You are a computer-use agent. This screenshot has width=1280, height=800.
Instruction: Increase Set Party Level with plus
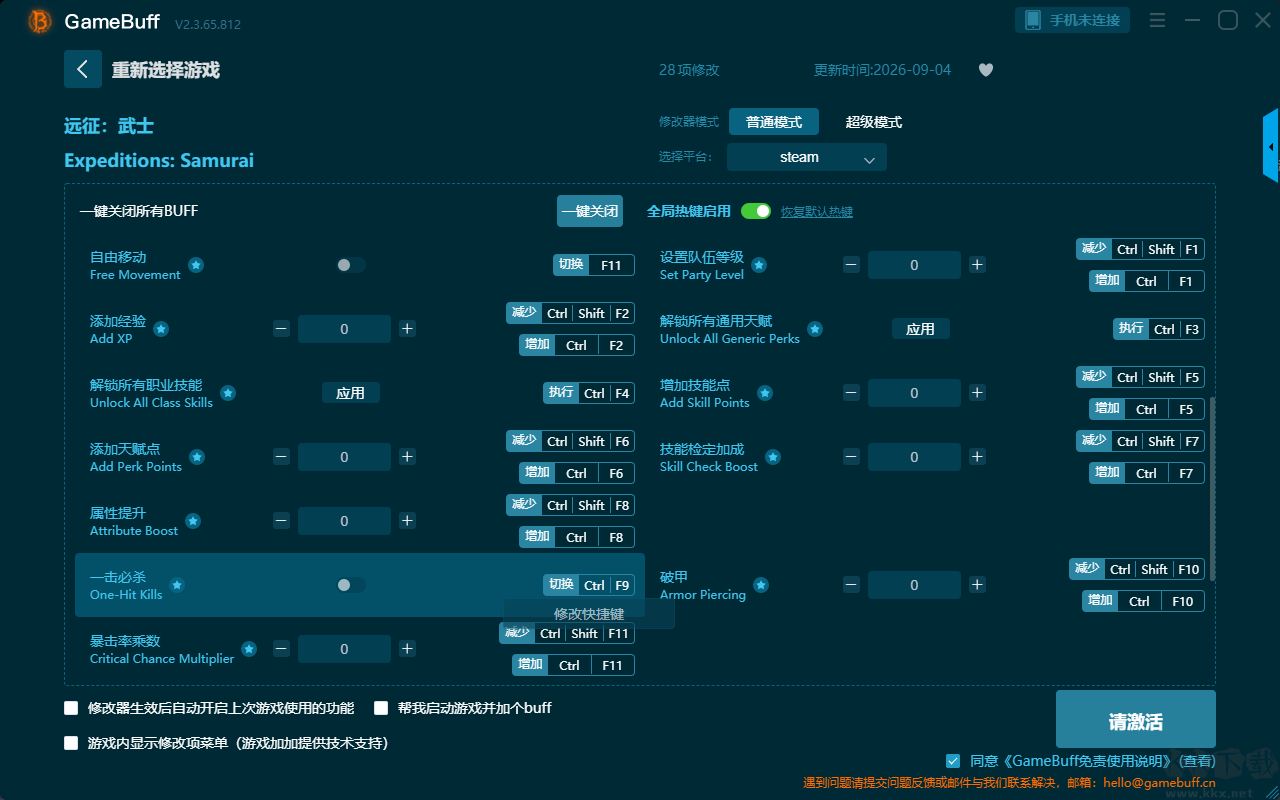(x=977, y=265)
